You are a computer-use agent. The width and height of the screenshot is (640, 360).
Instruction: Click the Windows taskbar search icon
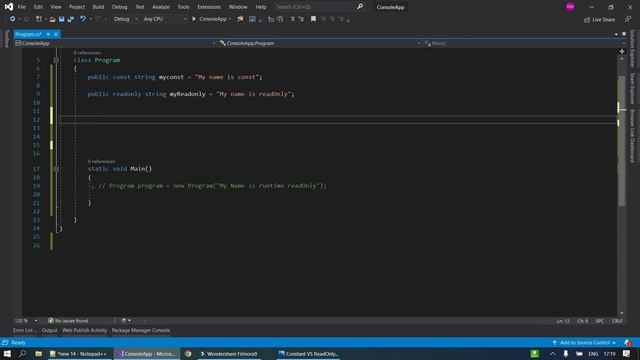coord(22,354)
